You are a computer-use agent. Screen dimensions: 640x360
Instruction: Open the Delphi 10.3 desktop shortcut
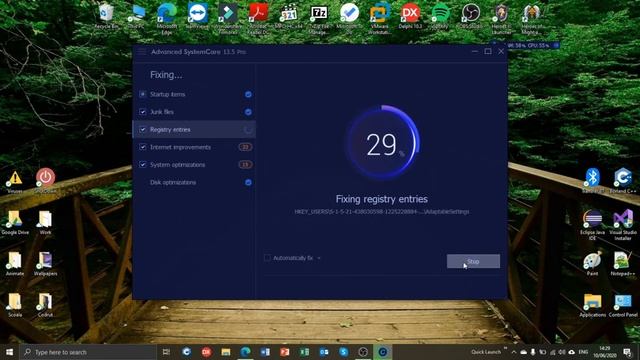pos(410,17)
